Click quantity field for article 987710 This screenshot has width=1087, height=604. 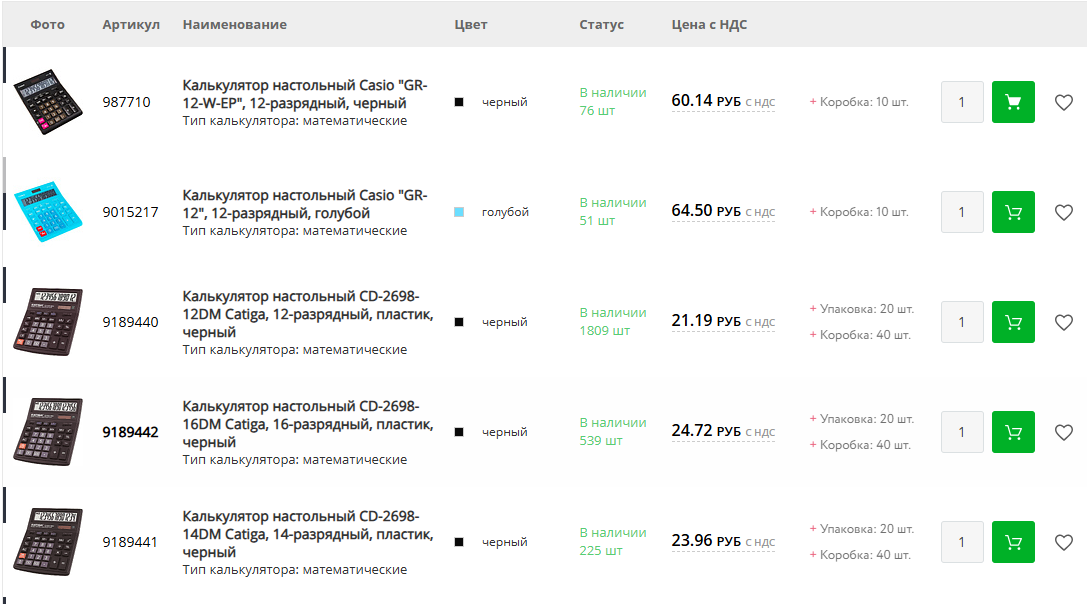coord(962,102)
